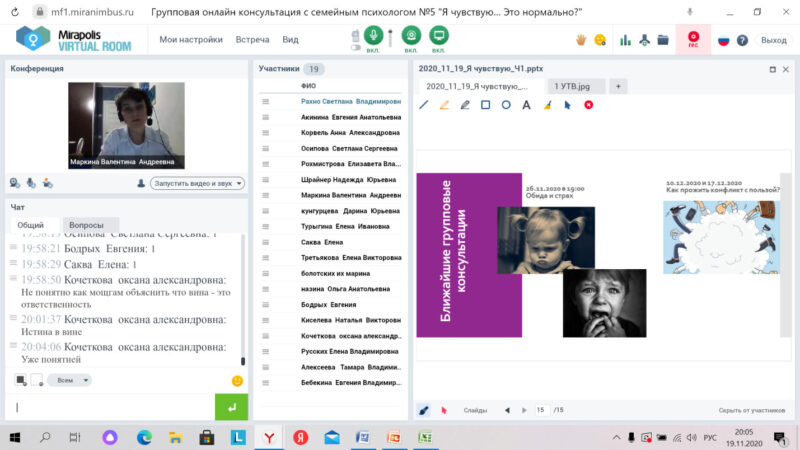Open row menu for Сакаа Елена participant
This screenshot has width=800, height=450.
[x=265, y=242]
